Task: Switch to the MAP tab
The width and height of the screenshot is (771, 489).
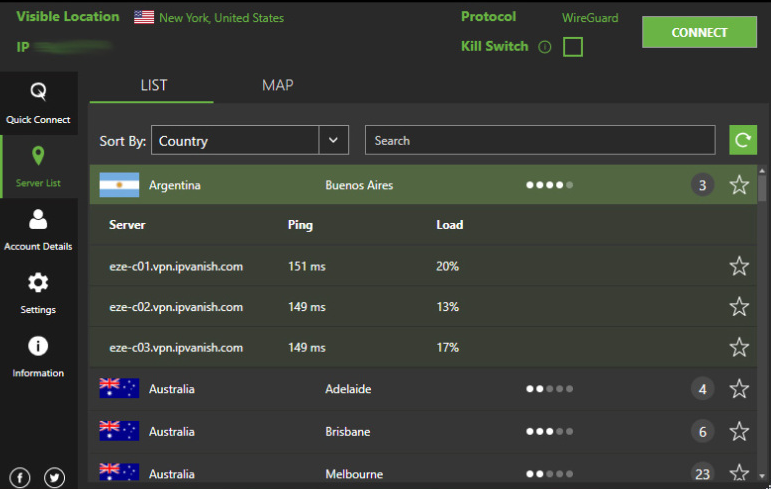Action: click(277, 85)
